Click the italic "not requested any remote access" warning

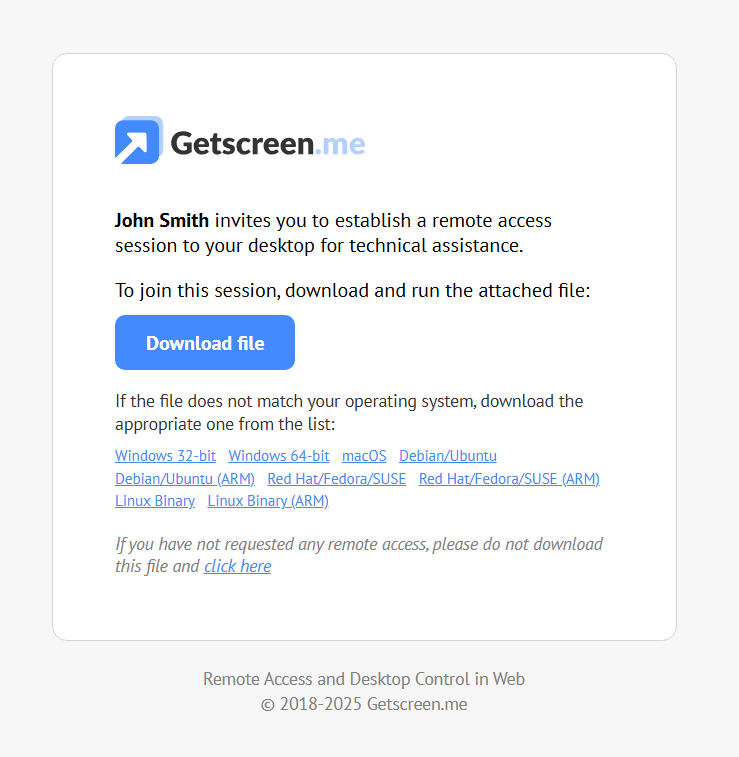point(358,545)
